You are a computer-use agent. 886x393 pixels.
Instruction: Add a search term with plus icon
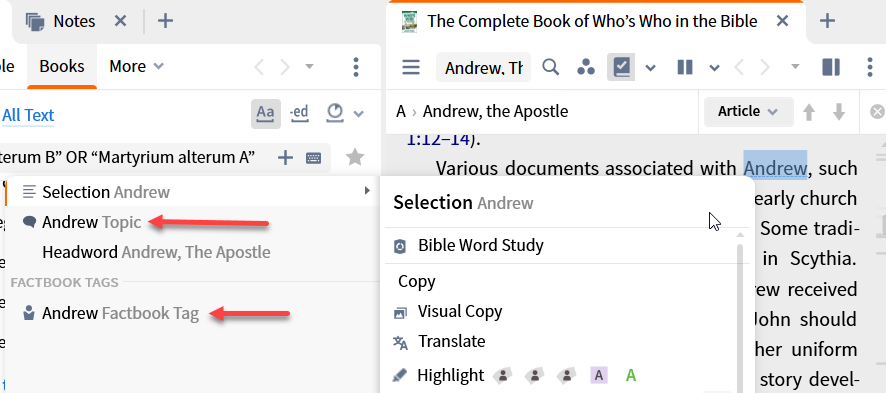[285, 158]
